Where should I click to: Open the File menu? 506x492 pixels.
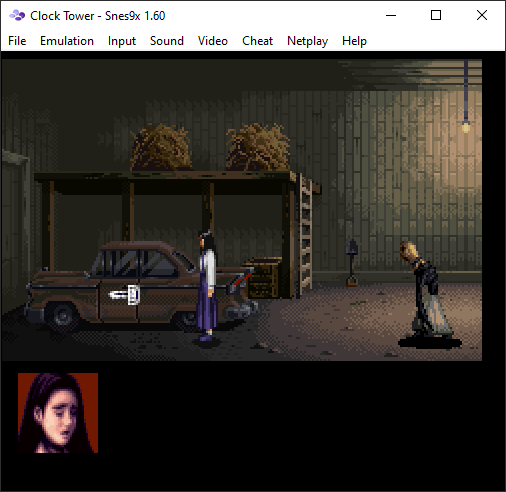tap(17, 41)
